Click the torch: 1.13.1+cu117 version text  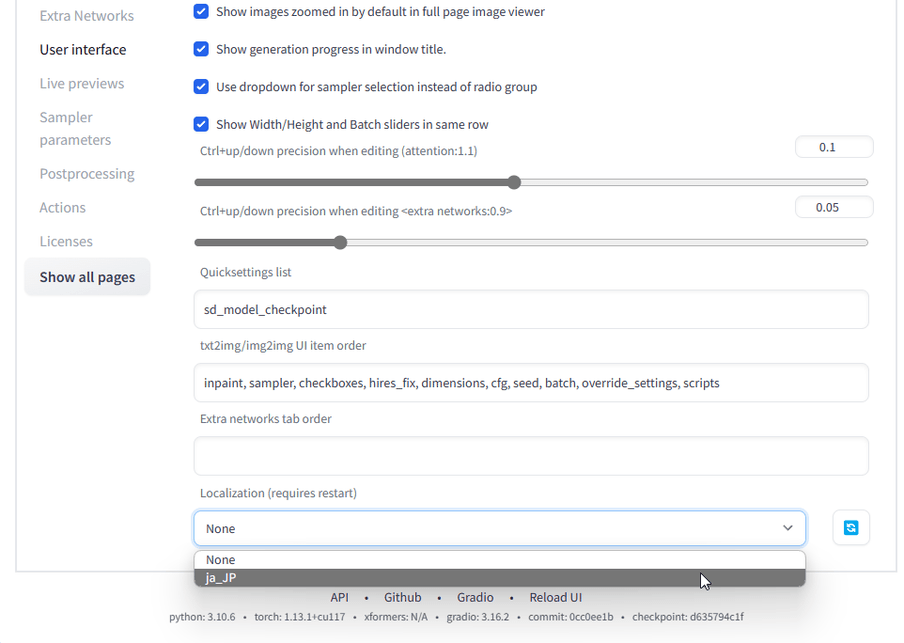300,617
